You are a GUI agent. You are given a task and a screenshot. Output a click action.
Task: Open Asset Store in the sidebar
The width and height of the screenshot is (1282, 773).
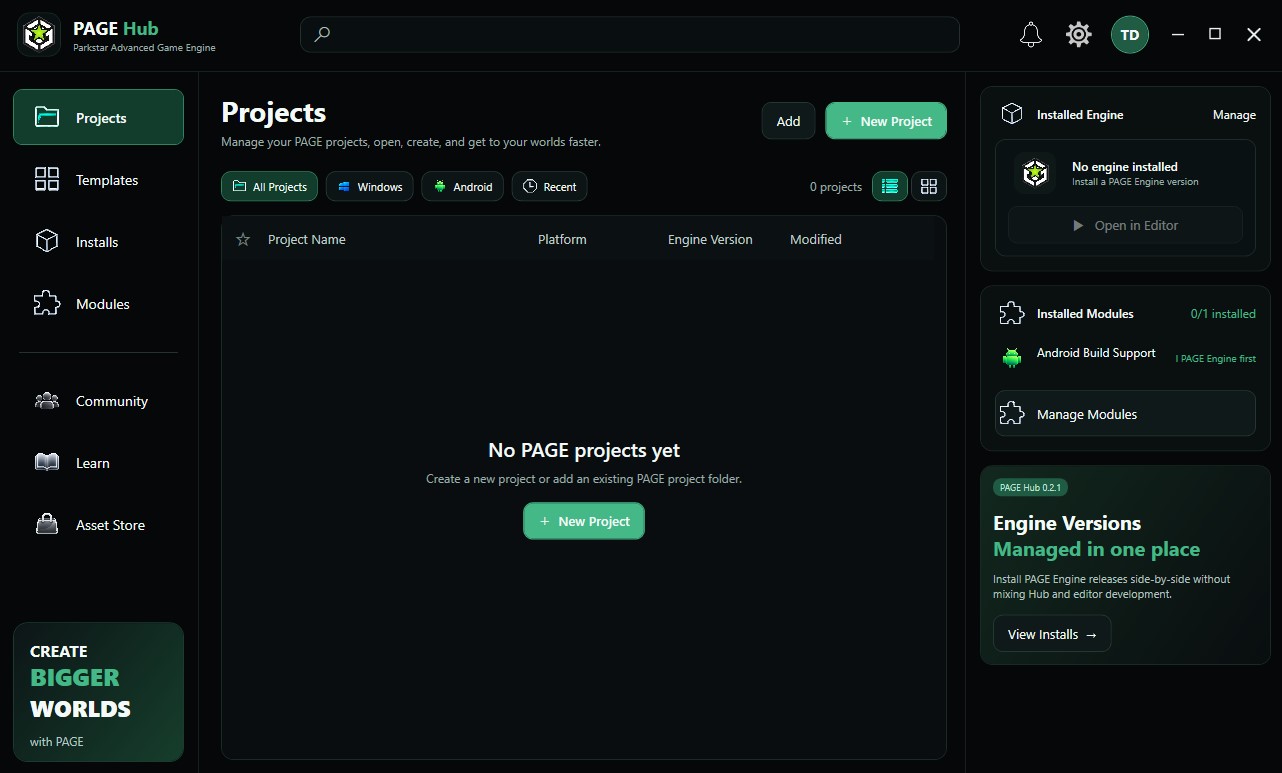pos(98,525)
